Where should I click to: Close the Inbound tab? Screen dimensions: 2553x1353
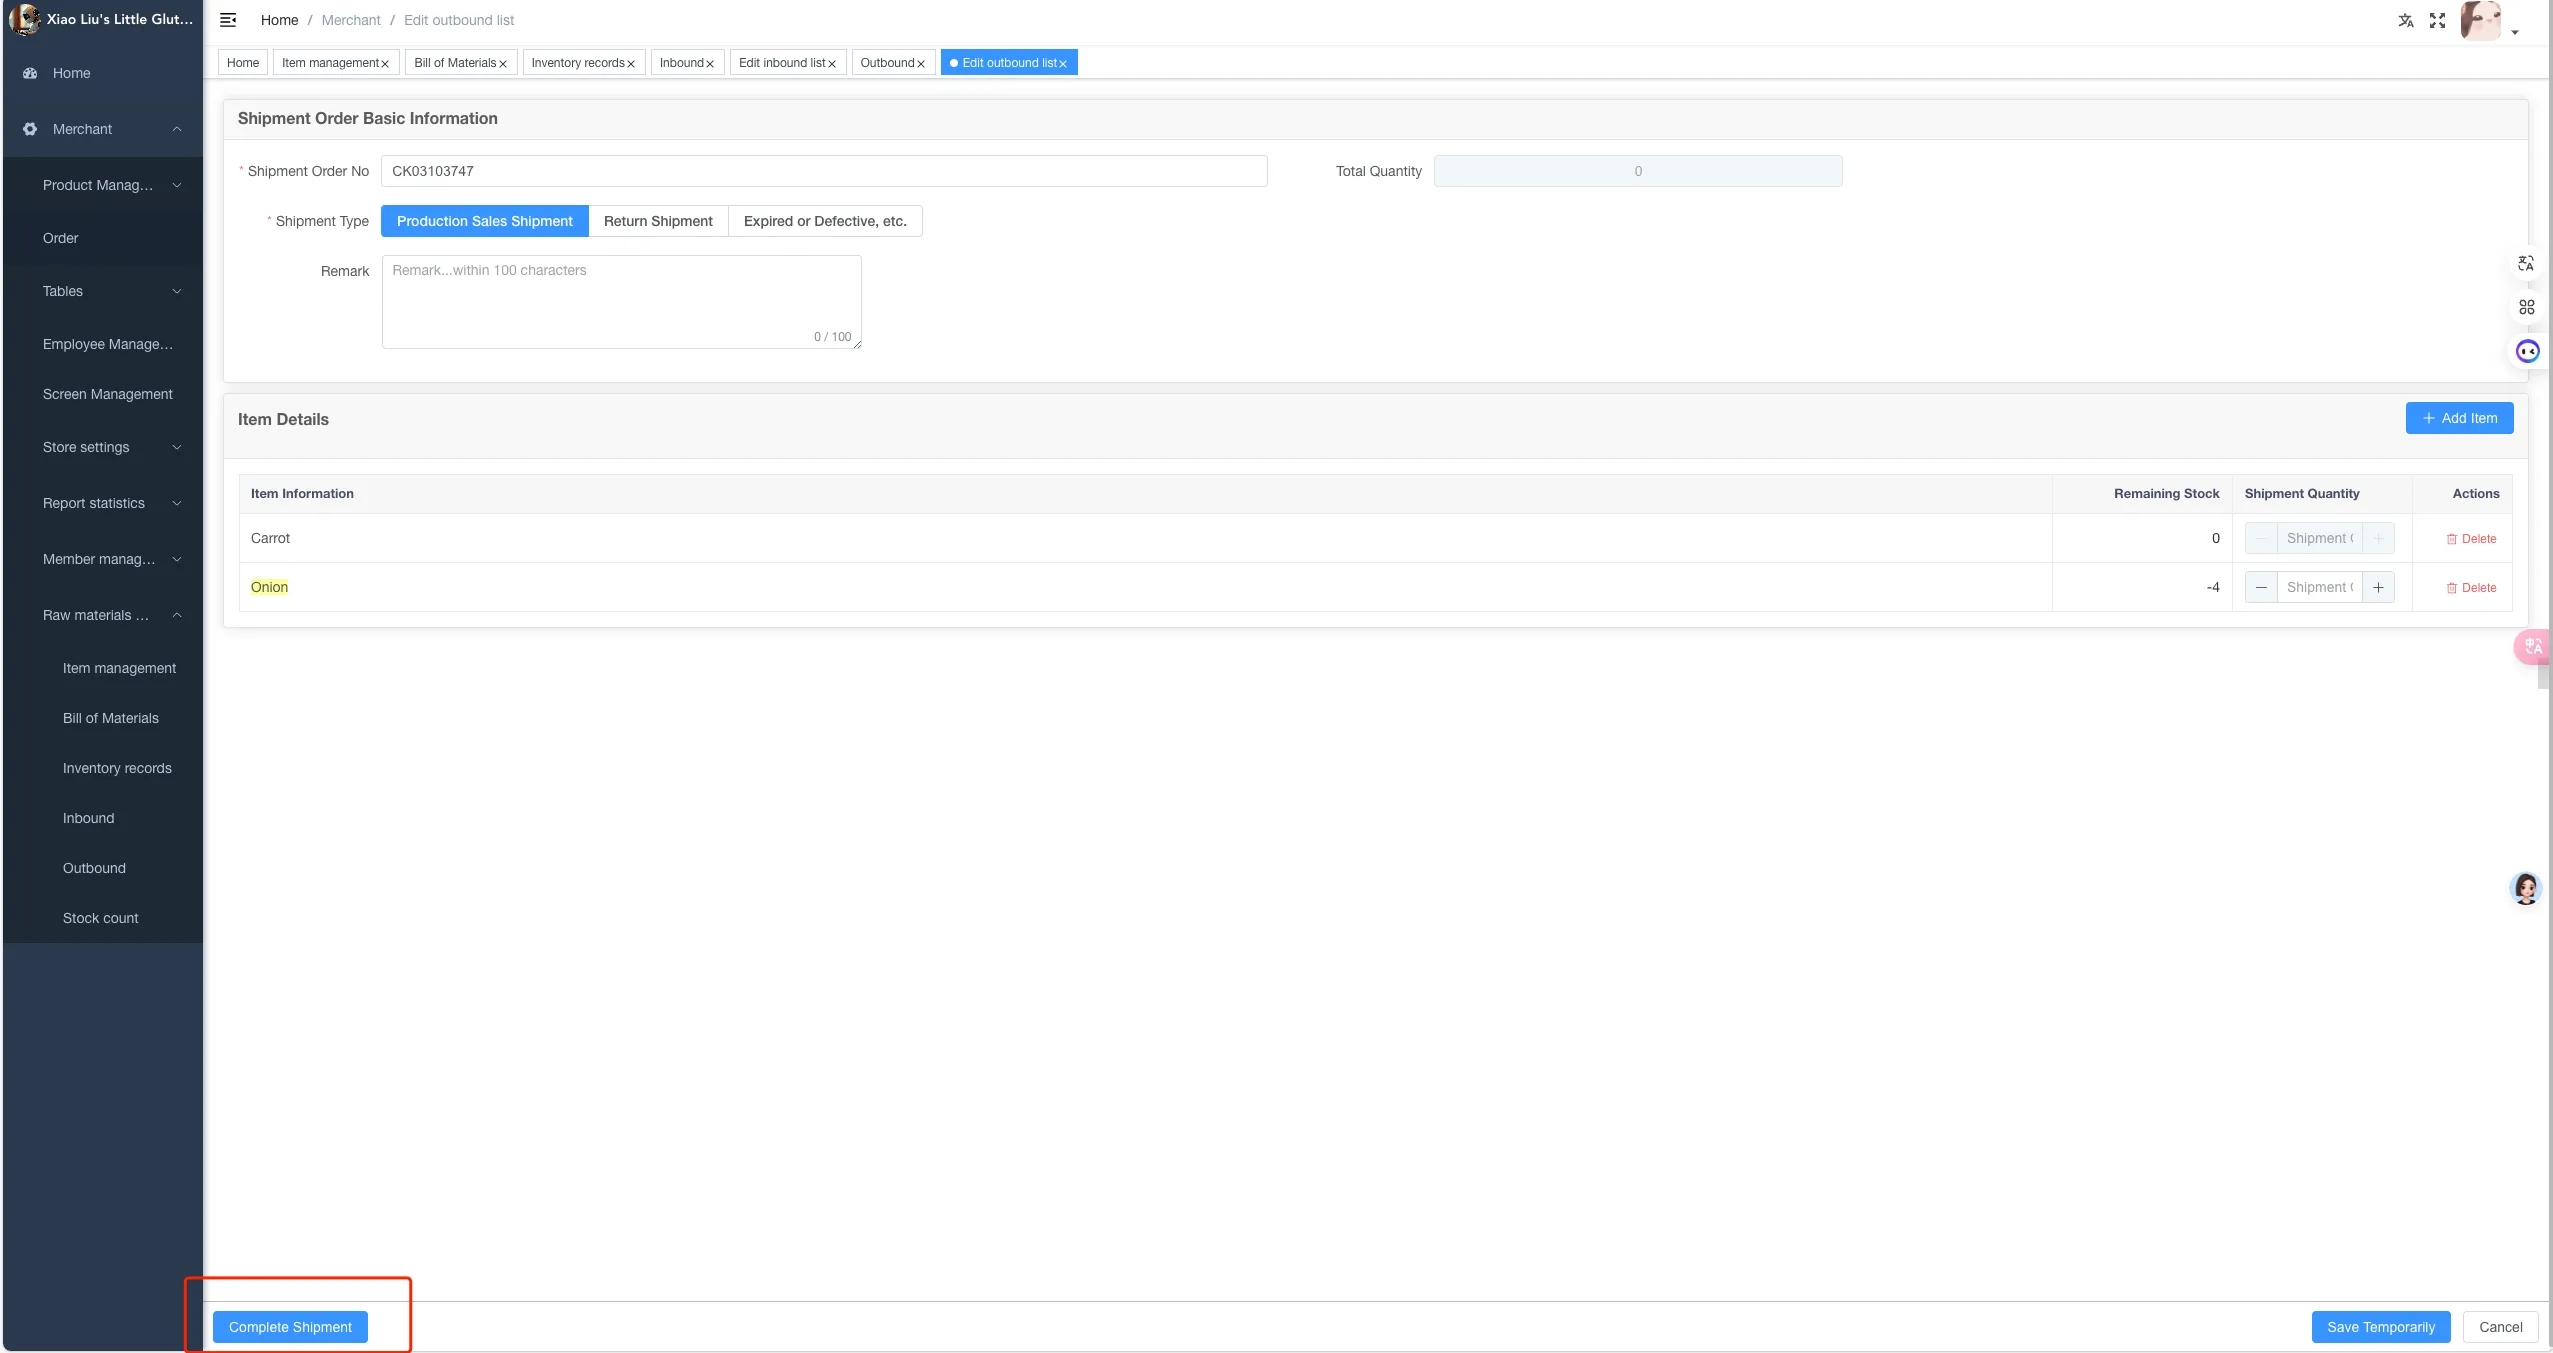pos(710,64)
